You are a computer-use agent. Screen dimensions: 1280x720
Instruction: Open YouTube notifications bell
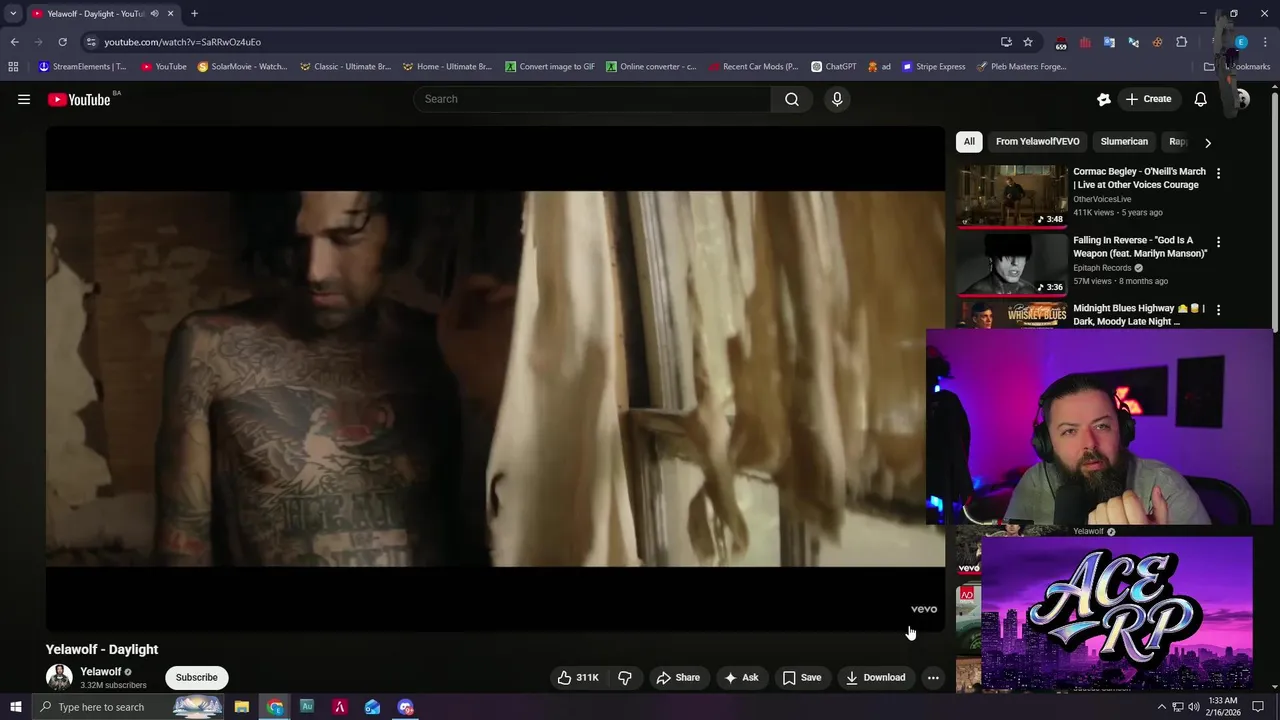[x=1200, y=99]
